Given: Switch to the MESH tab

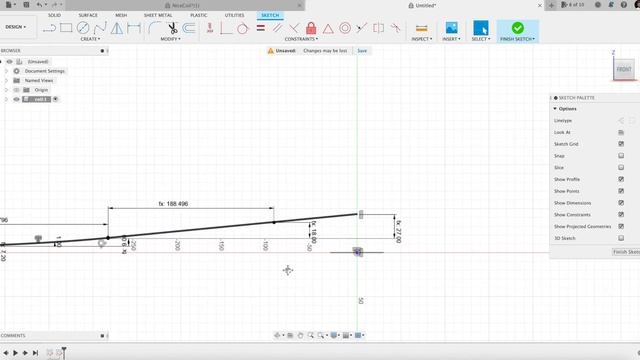Looking at the screenshot, I should click(x=121, y=15).
